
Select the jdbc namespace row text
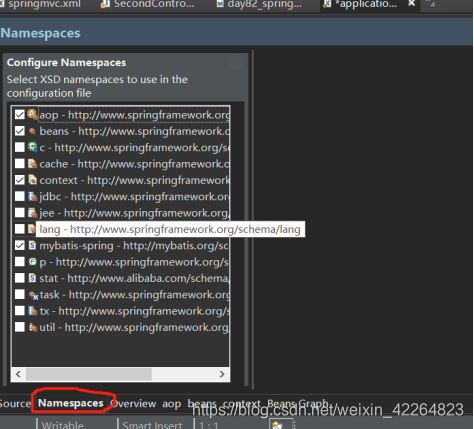coord(134,197)
